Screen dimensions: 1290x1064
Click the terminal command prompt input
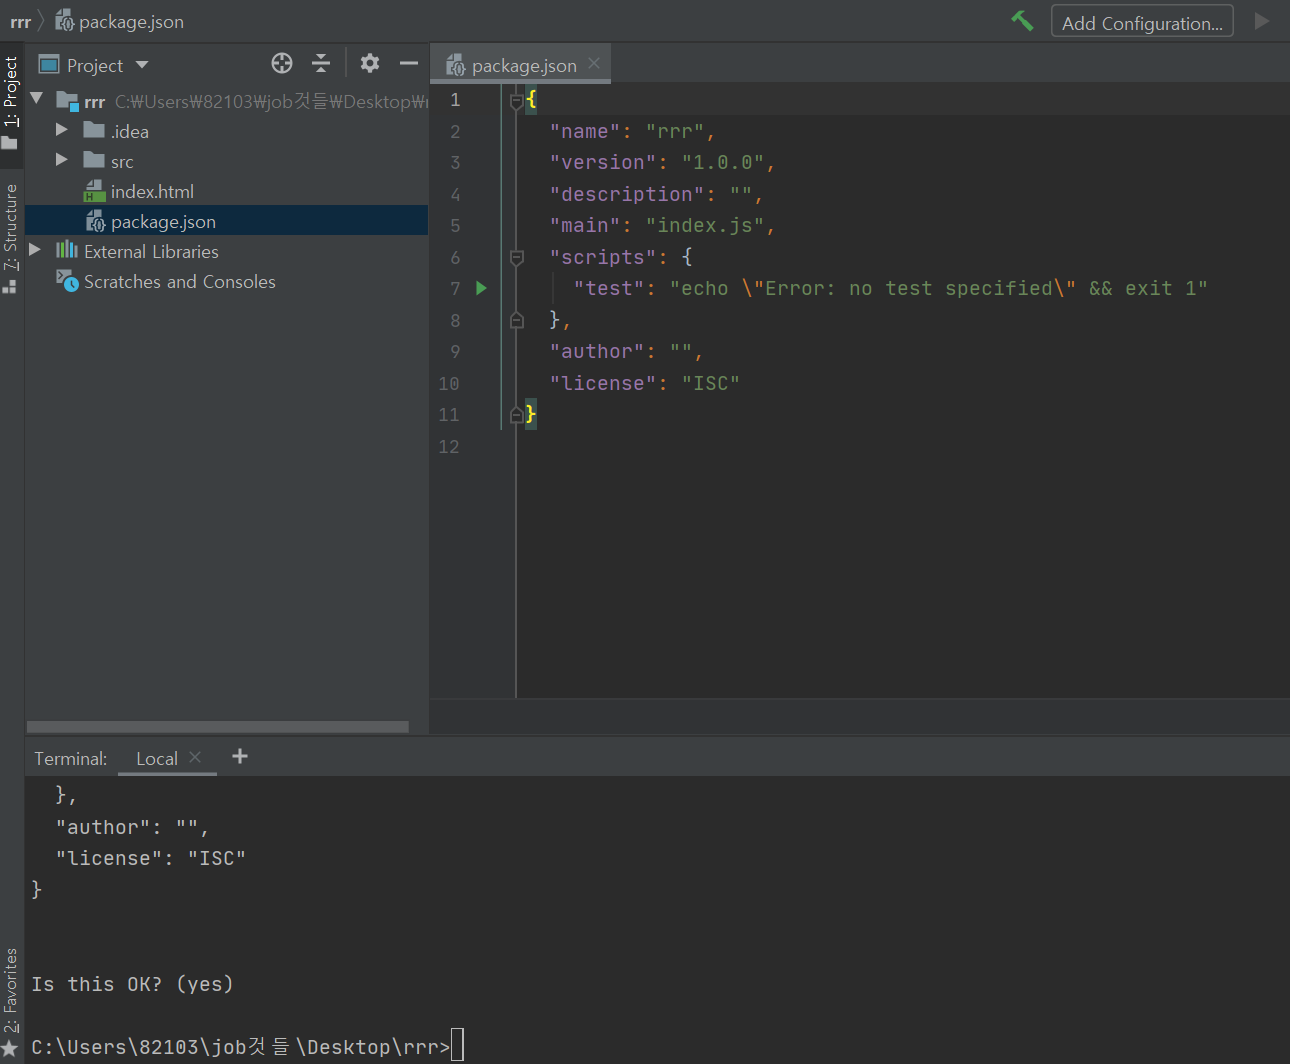click(457, 1045)
